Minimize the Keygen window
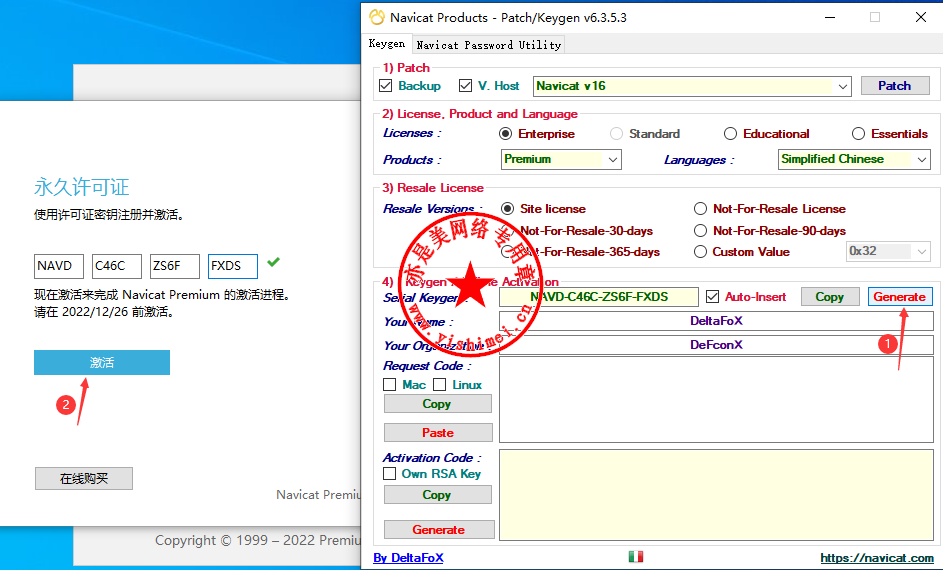The image size is (943, 570). coord(830,17)
